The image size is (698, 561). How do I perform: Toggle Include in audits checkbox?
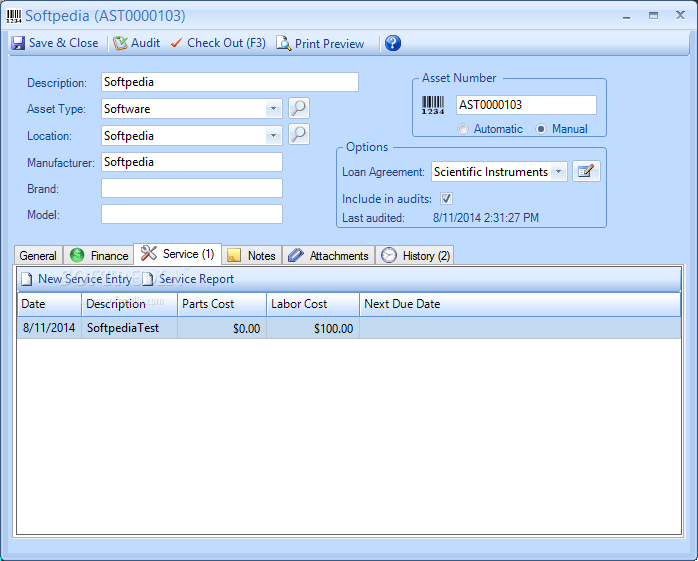point(446,199)
